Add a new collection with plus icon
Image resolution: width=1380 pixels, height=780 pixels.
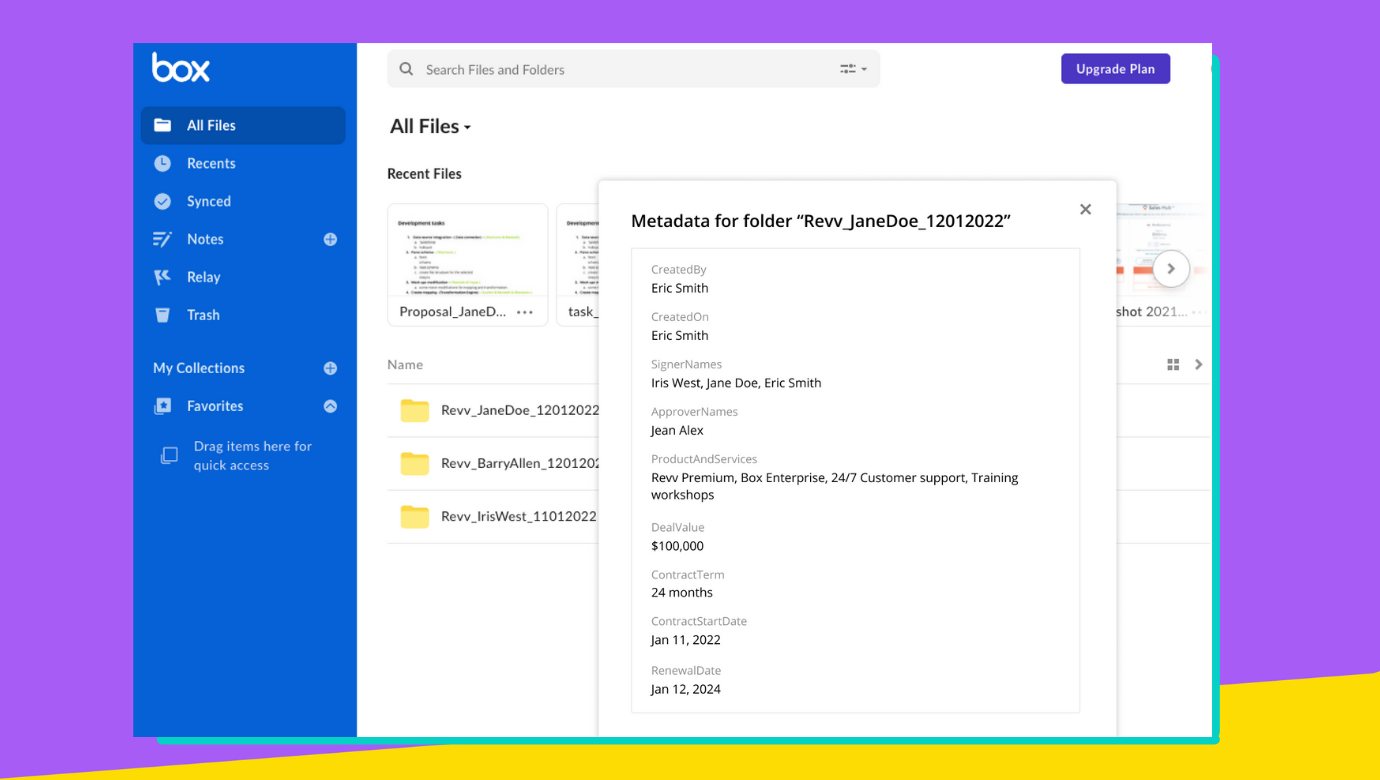point(330,368)
